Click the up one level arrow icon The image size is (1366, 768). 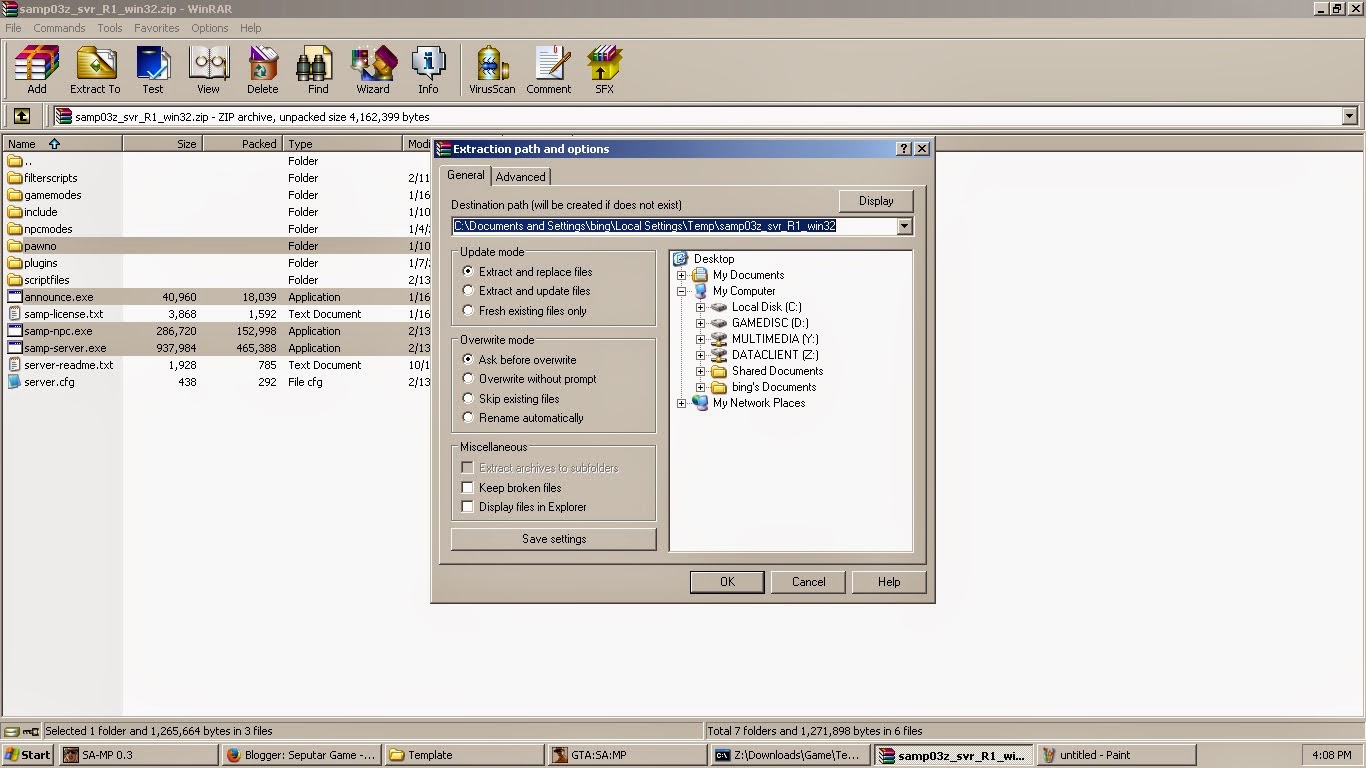coord(22,116)
